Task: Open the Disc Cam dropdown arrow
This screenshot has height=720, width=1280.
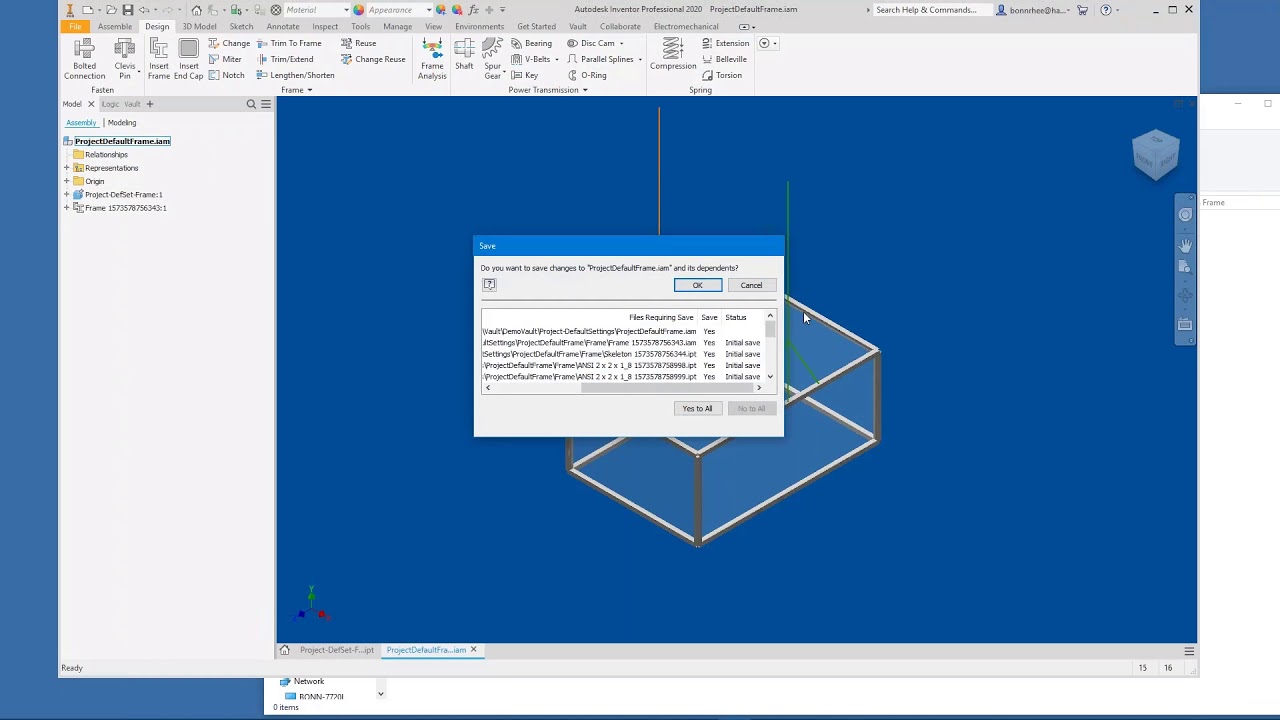Action: tap(621, 43)
